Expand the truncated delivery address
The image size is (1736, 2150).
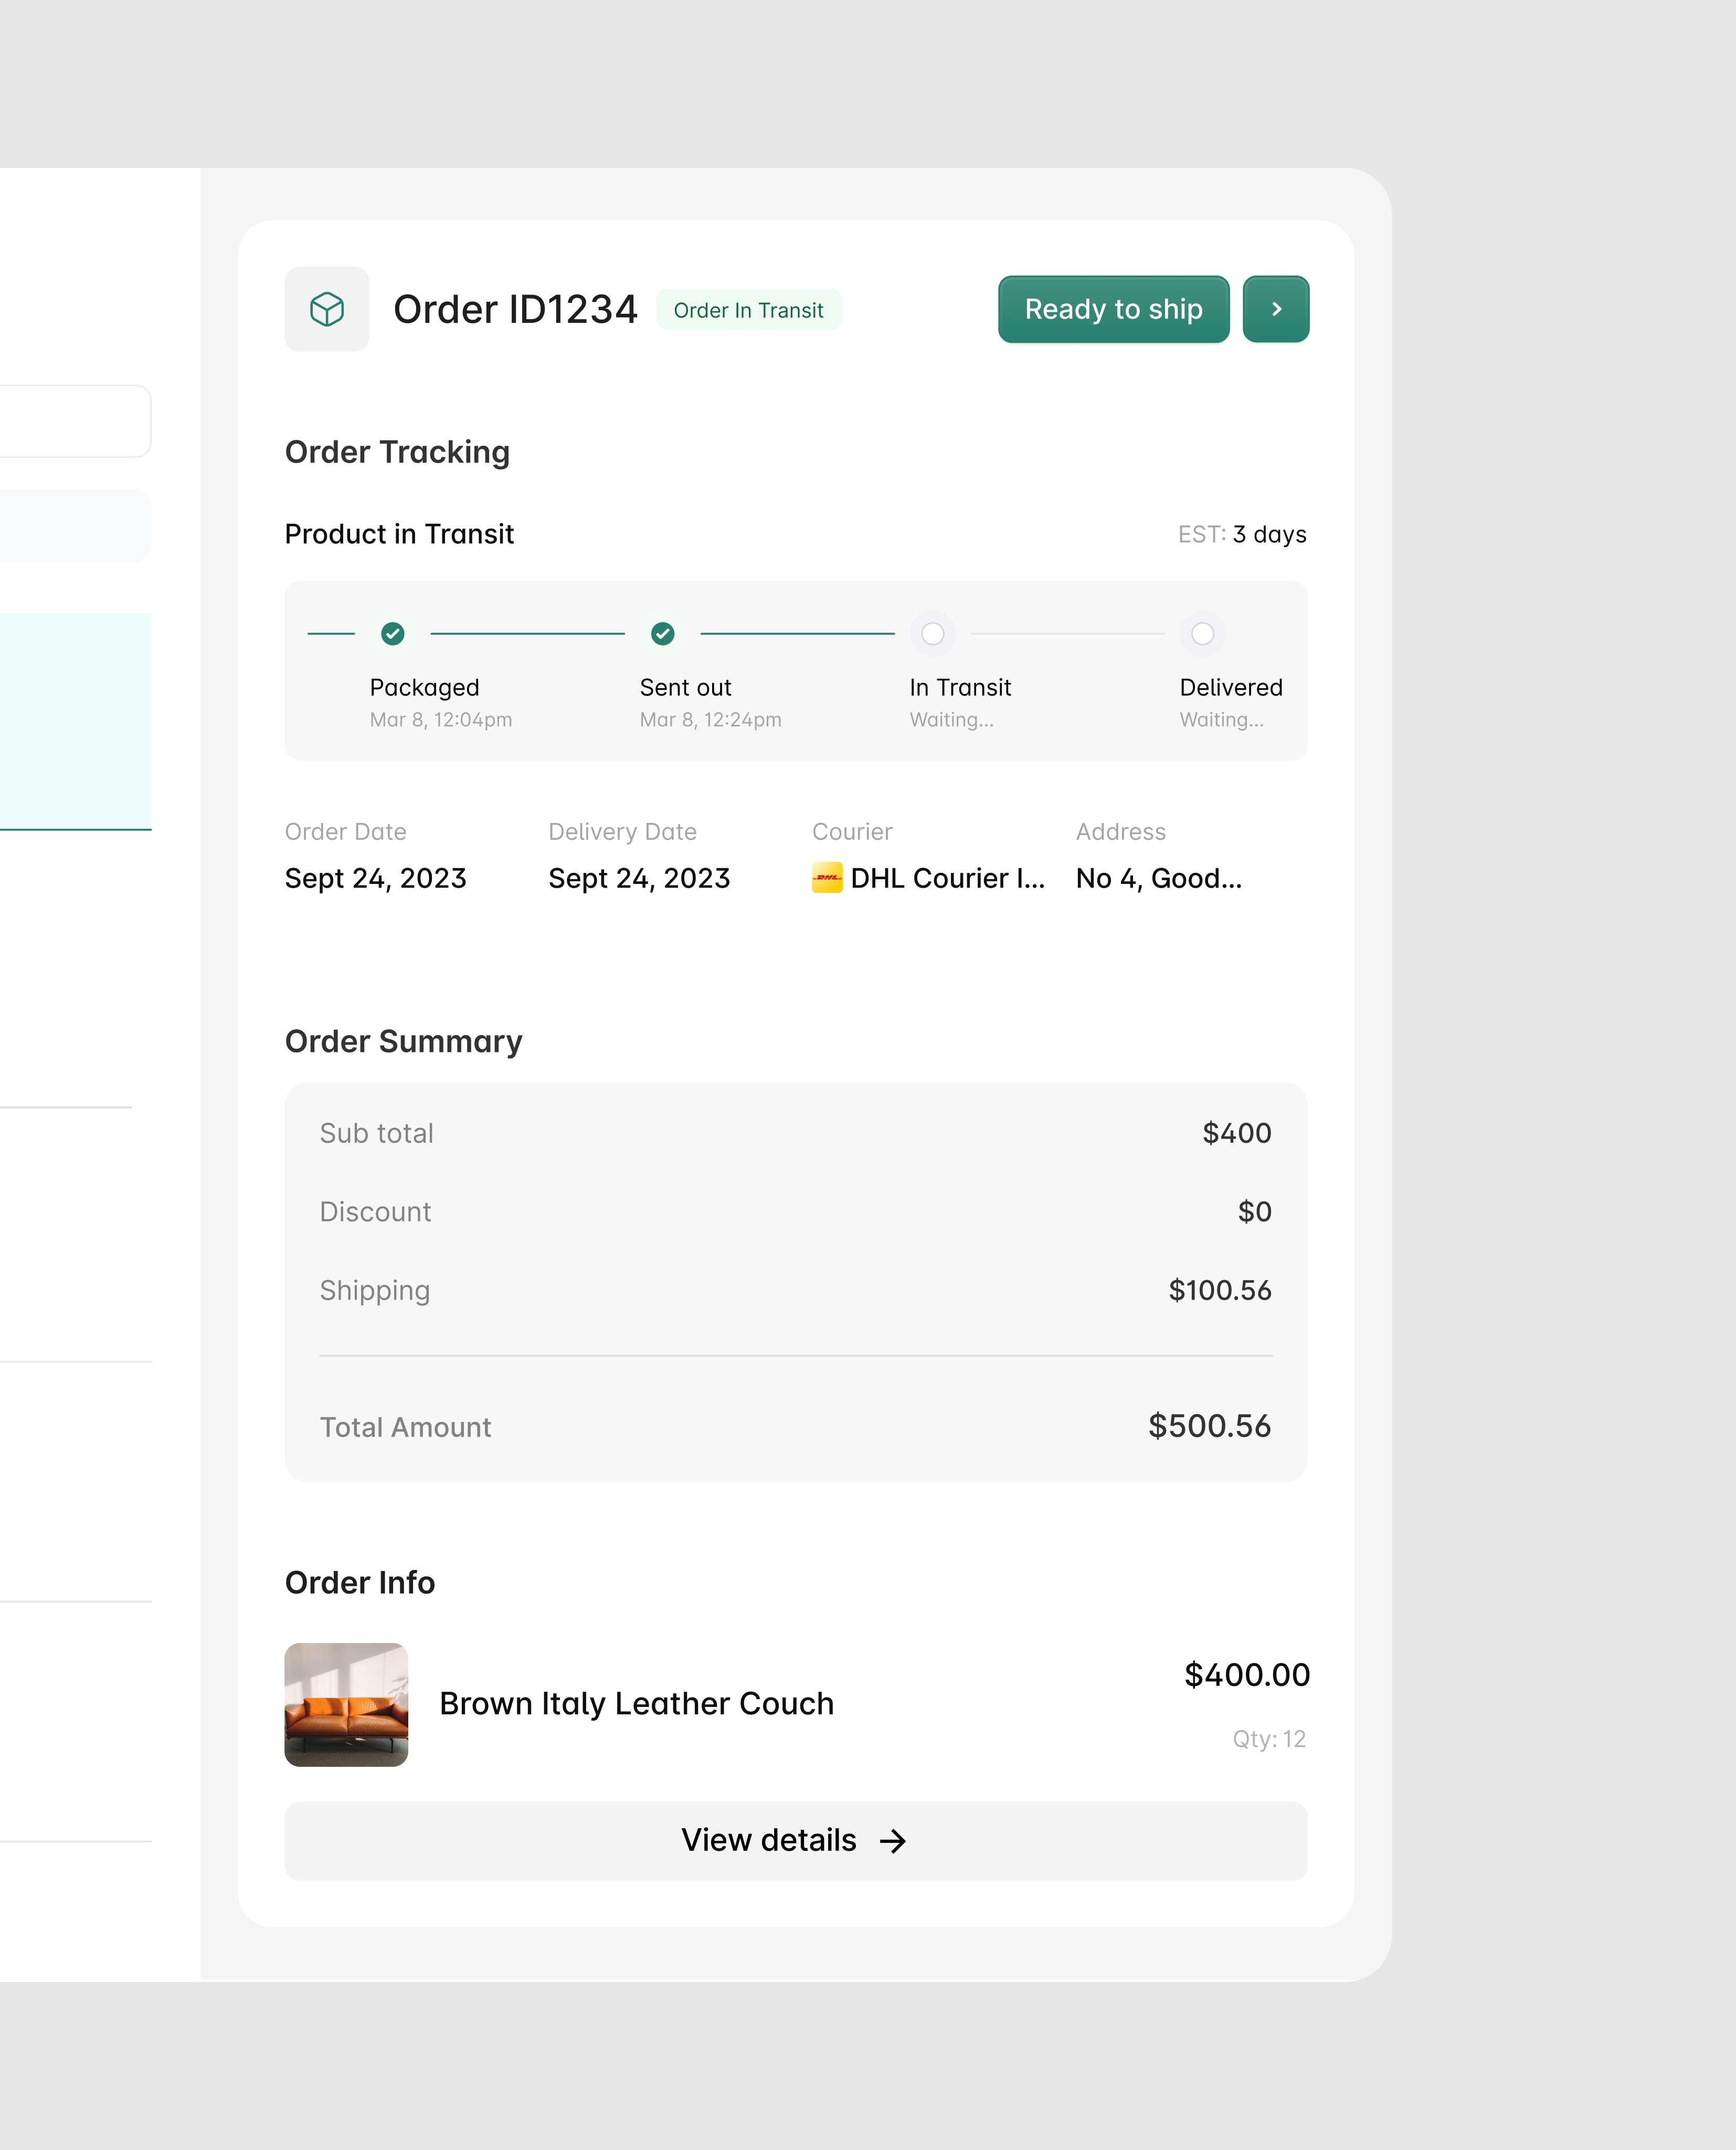tap(1157, 877)
